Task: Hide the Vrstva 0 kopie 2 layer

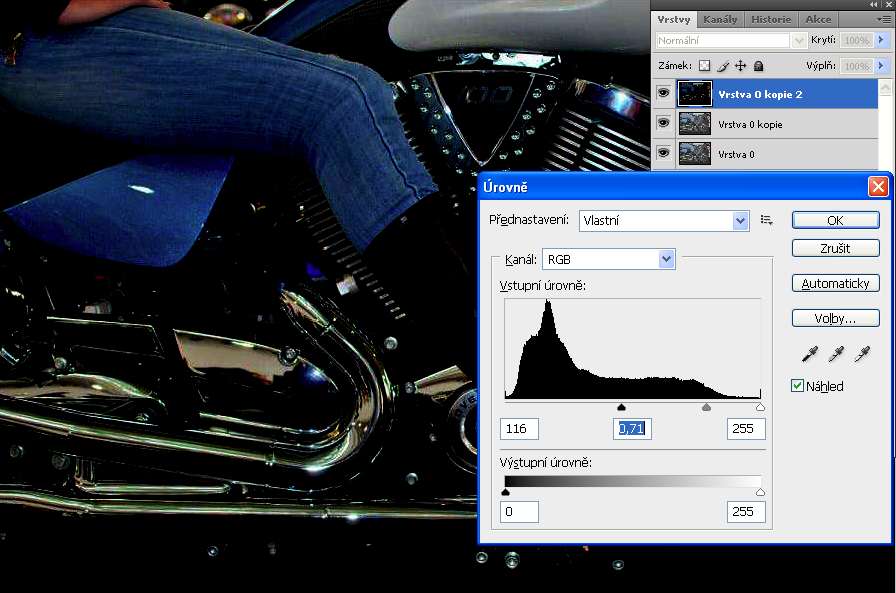Action: (x=662, y=94)
